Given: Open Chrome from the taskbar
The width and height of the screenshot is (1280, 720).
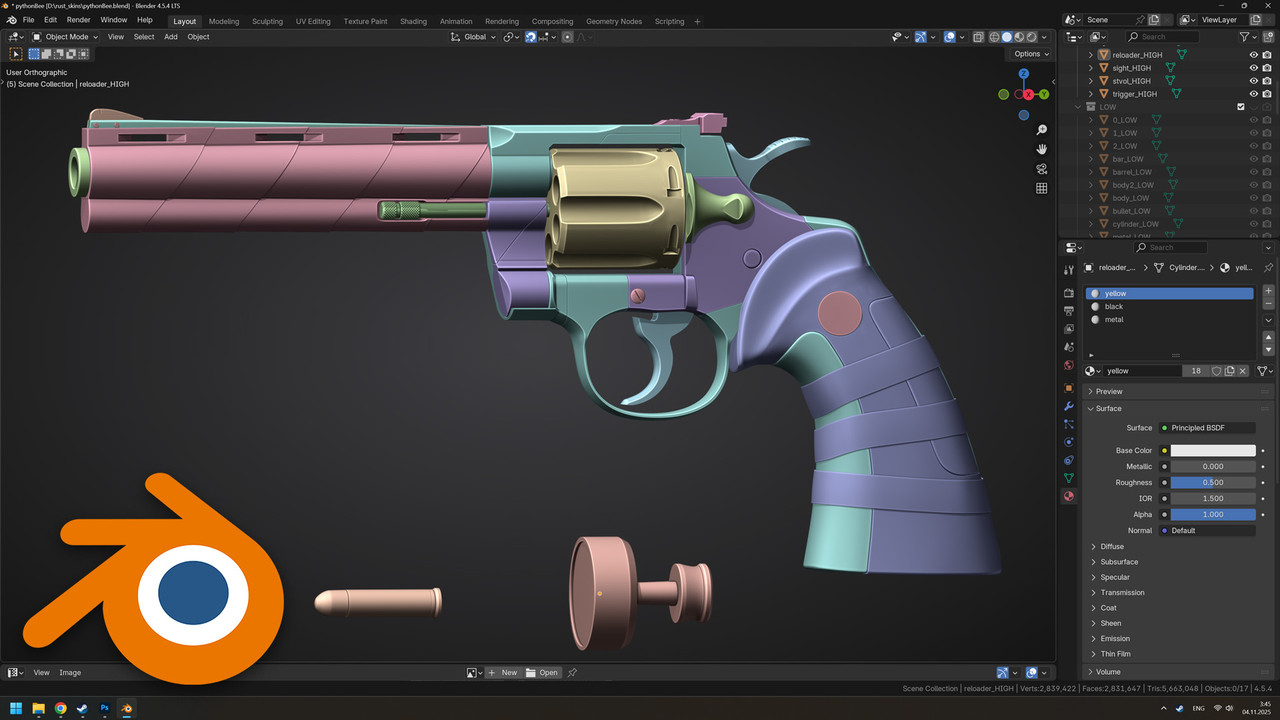Looking at the screenshot, I should point(61,709).
